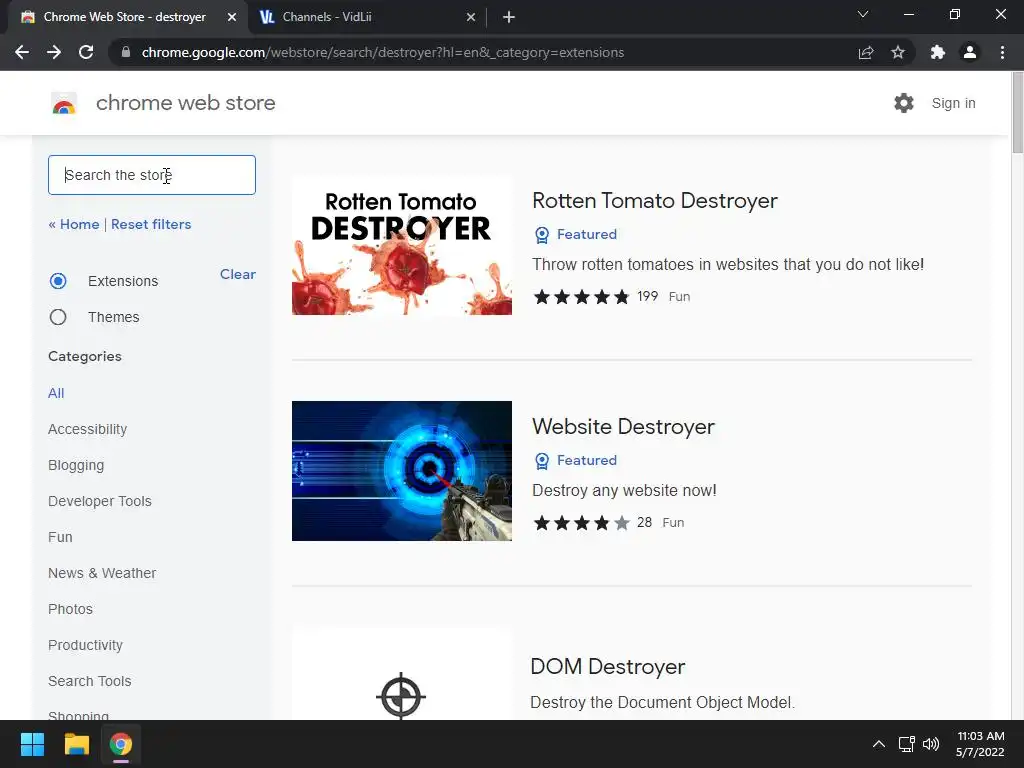The width and height of the screenshot is (1024, 768).
Task: Go back with the browser back arrow
Action: [x=22, y=52]
